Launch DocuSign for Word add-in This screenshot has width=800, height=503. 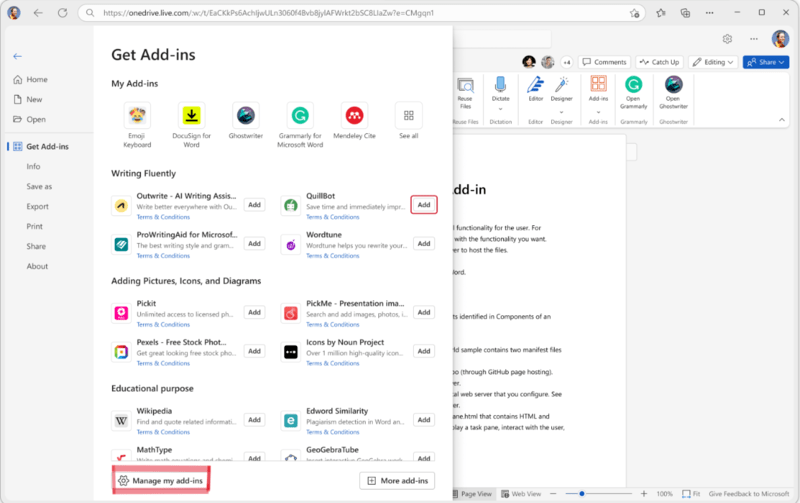click(191, 116)
